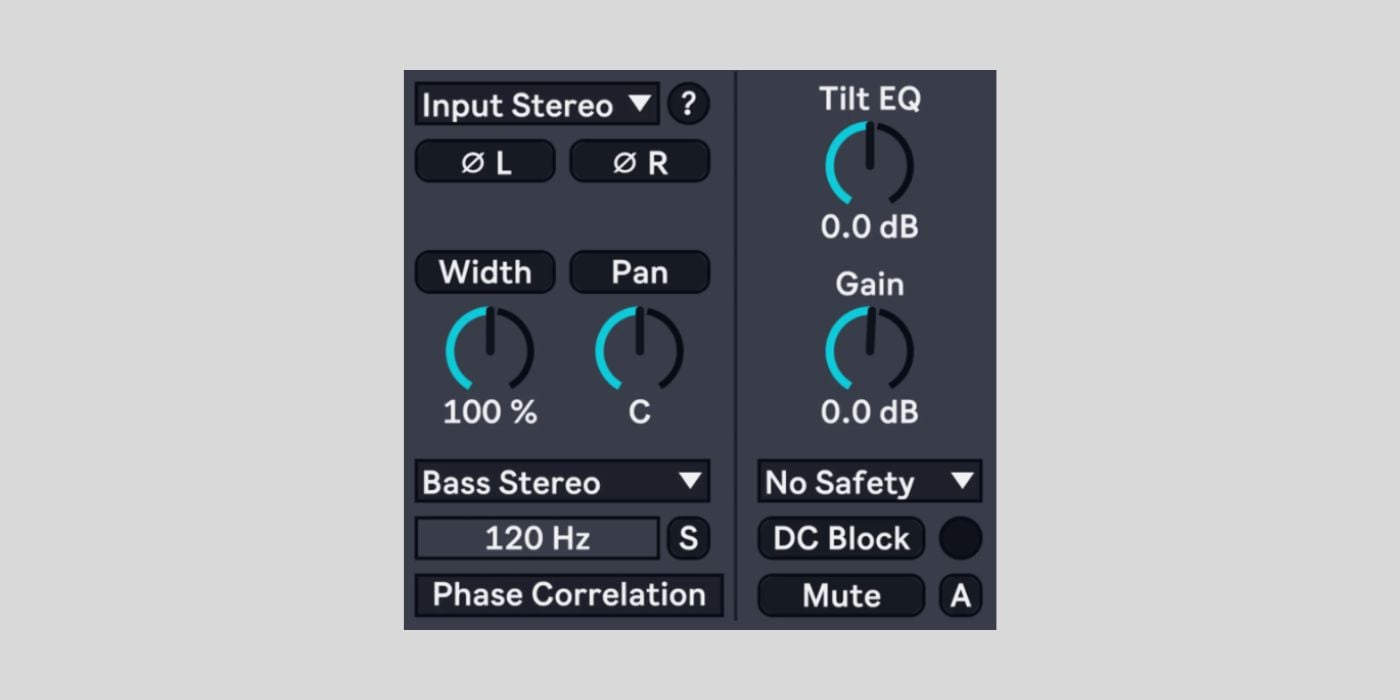Click the Tilt EQ knob
Viewport: 1400px width, 700px height.
[869, 164]
